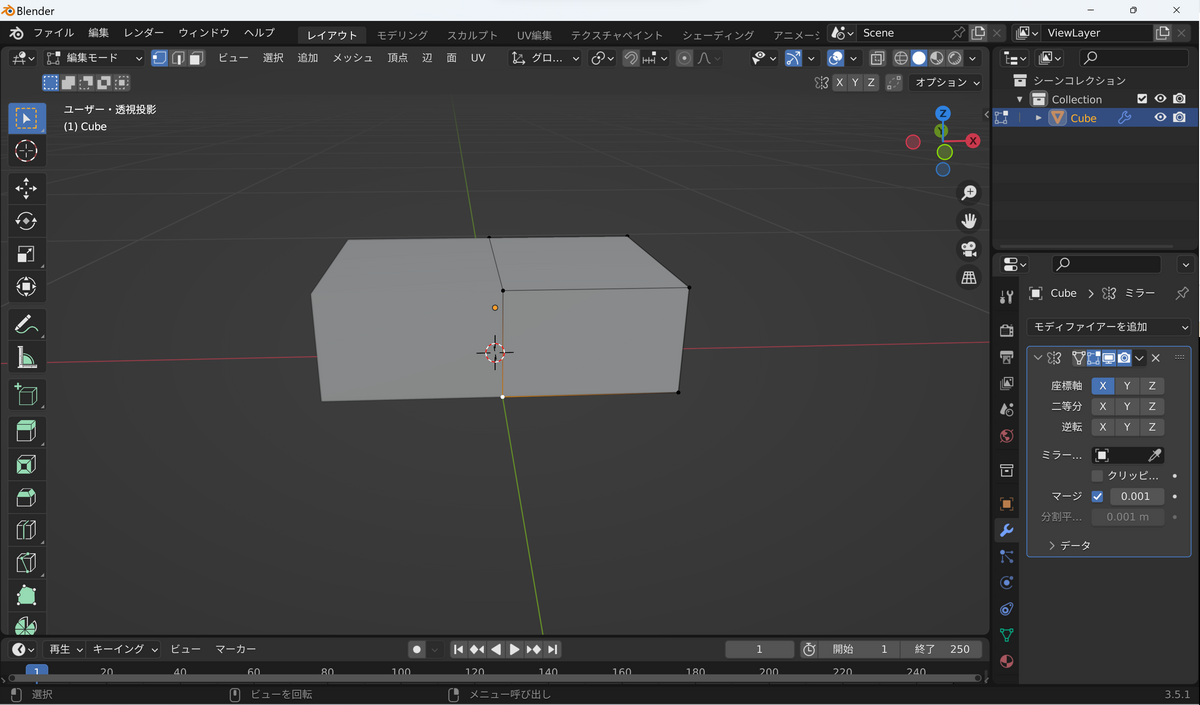Image resolution: width=1200 pixels, height=705 pixels.
Task: Switch to edge select mode
Action: 178,58
